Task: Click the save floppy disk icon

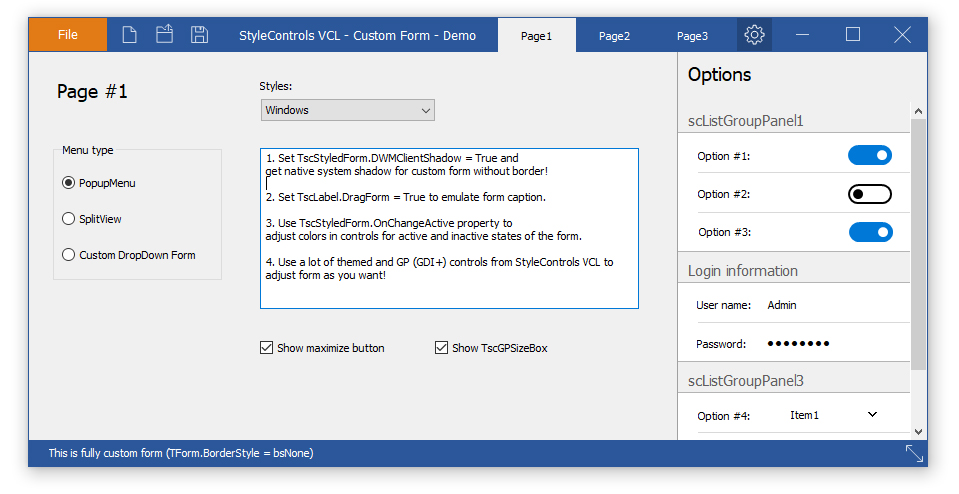Action: click(x=199, y=35)
